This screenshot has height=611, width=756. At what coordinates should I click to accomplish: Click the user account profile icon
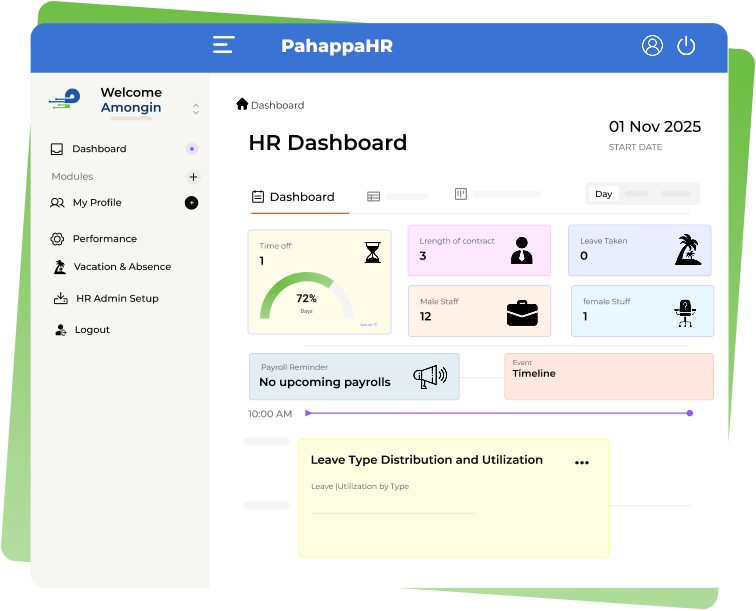[x=652, y=45]
